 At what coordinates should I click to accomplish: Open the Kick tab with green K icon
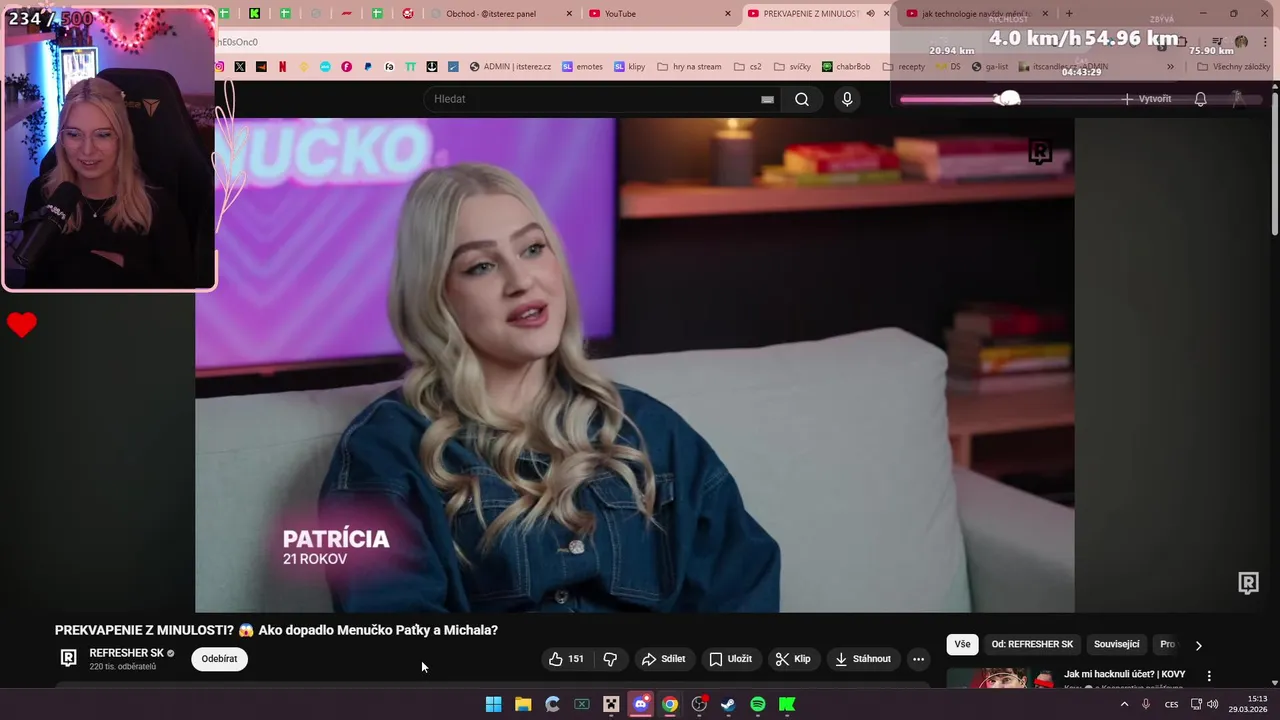[x=255, y=14]
